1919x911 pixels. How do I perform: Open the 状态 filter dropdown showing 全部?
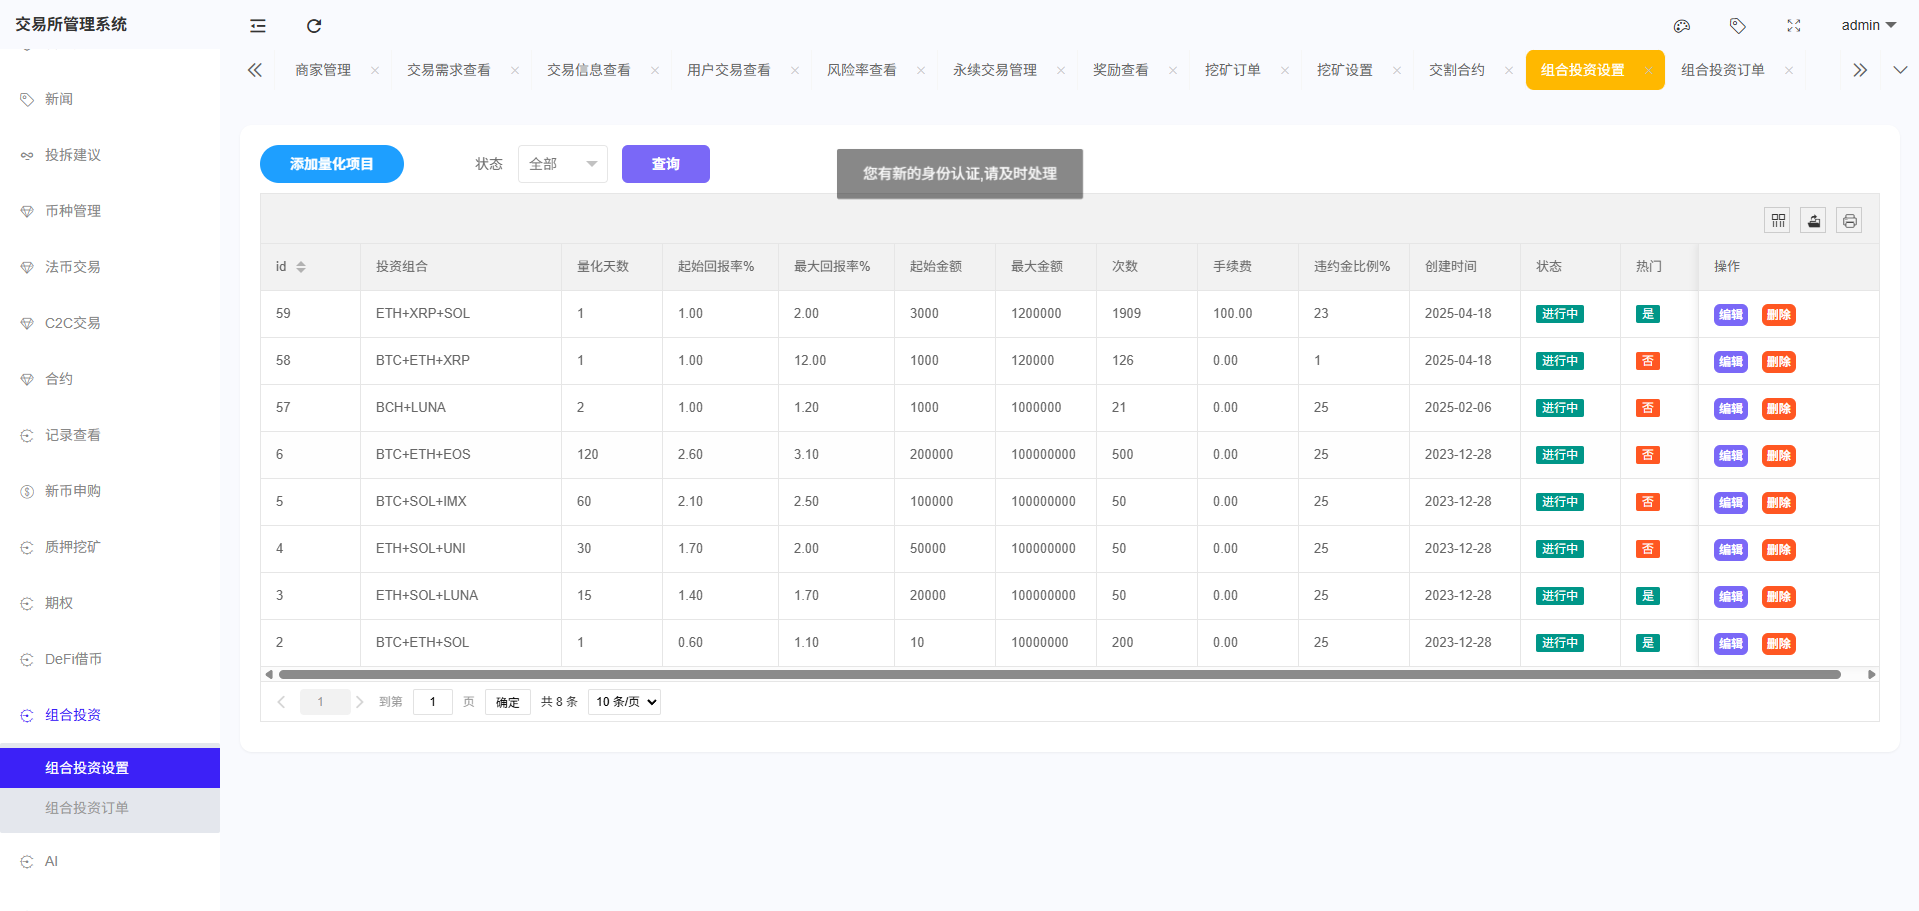click(562, 163)
